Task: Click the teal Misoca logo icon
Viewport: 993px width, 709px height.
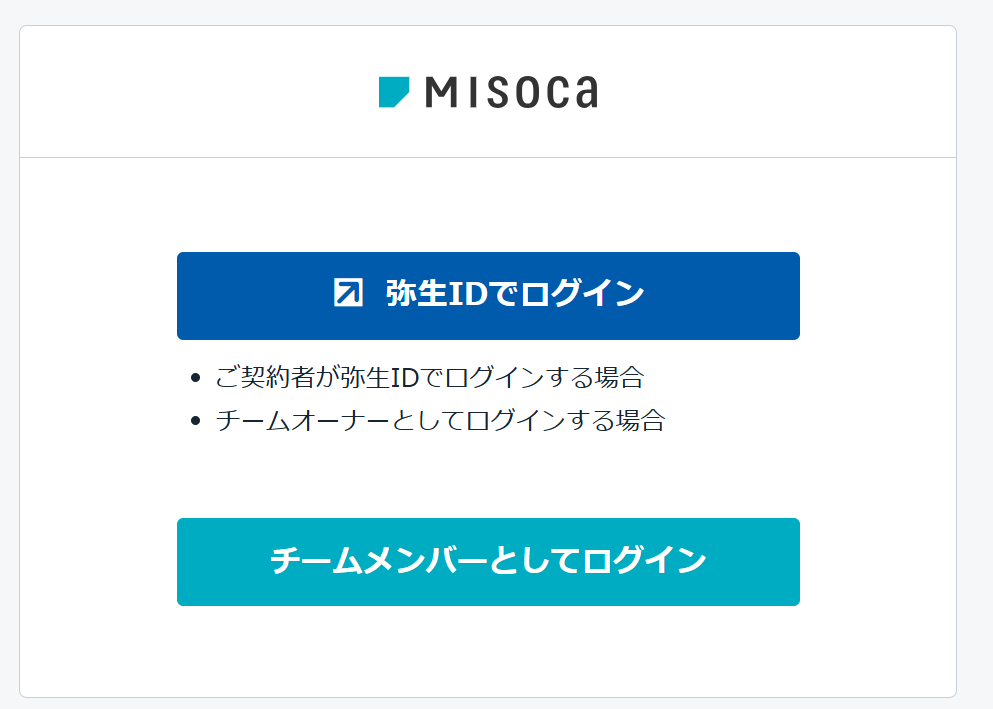Action: (393, 92)
